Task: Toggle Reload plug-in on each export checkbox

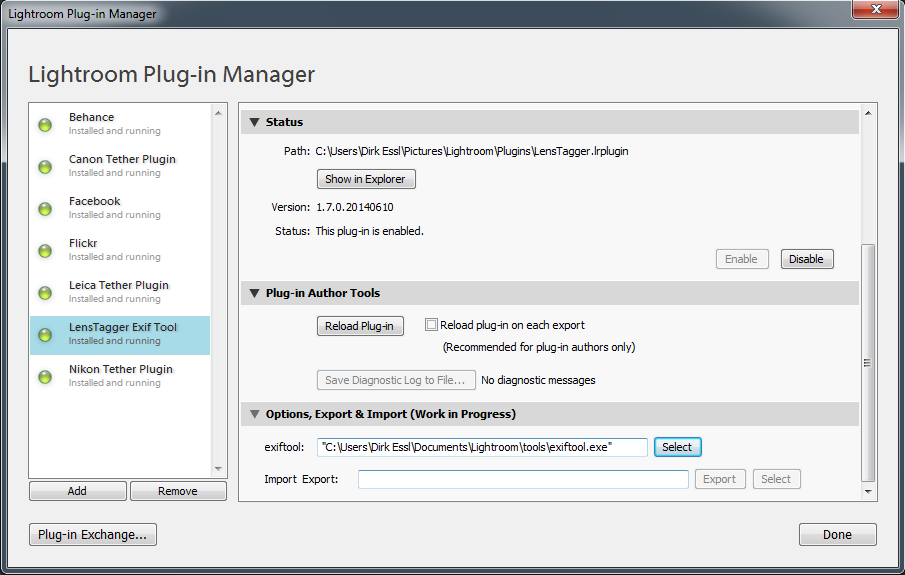Action: [431, 324]
